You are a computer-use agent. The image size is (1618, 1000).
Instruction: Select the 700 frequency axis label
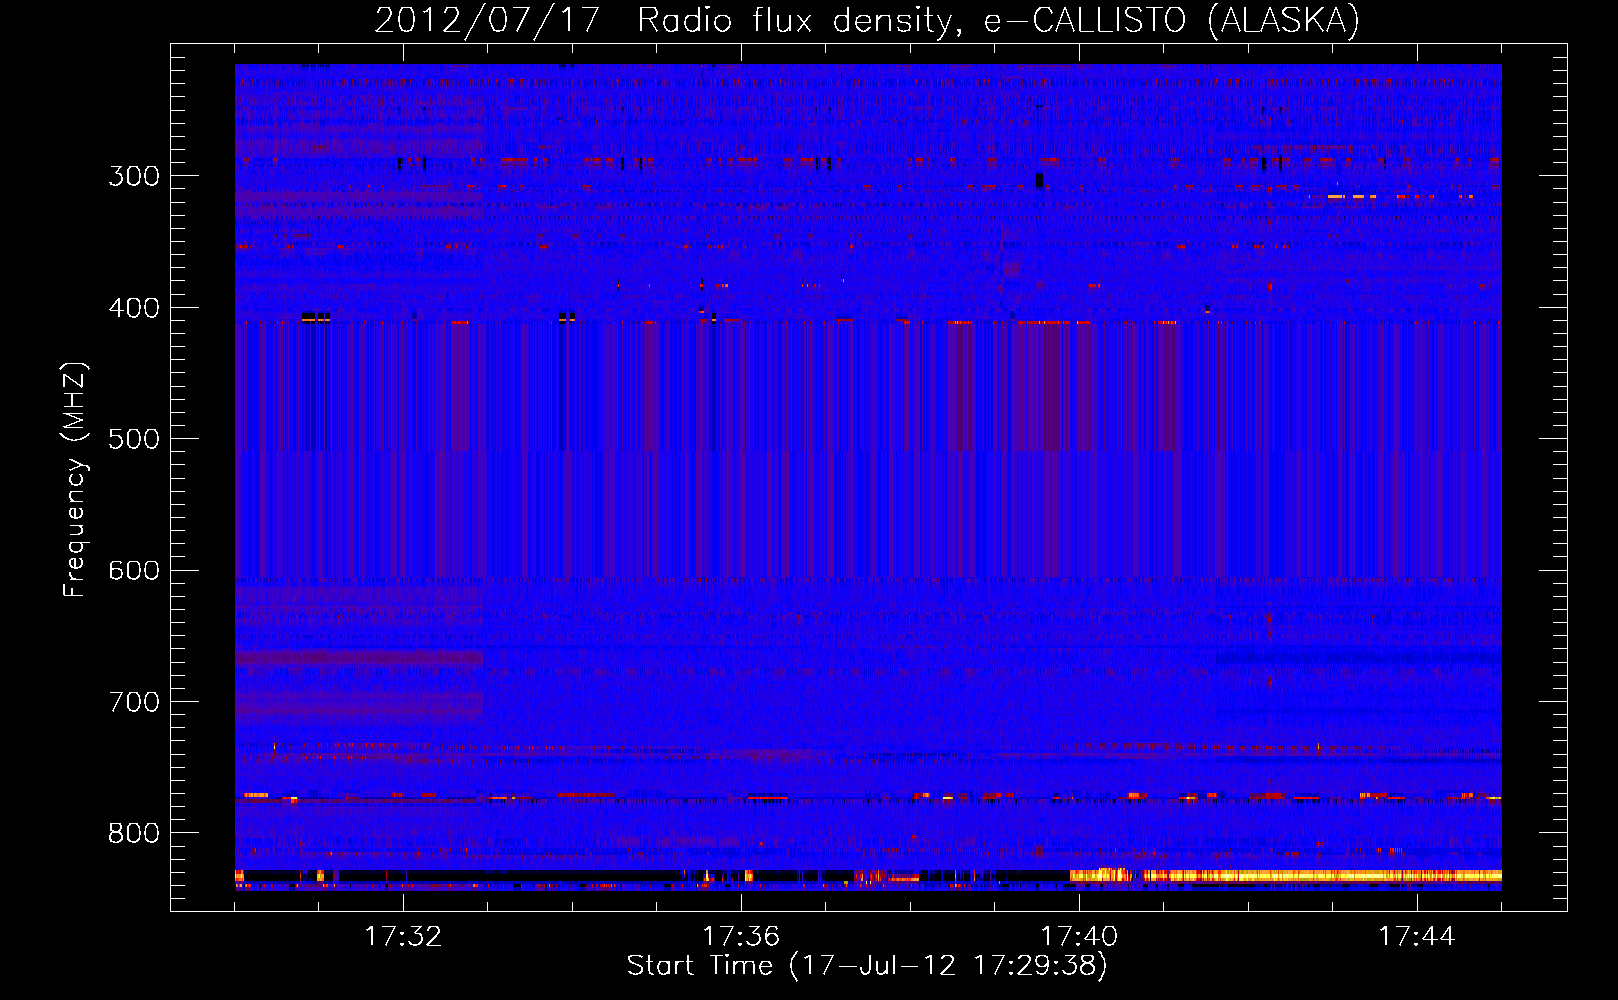134,702
